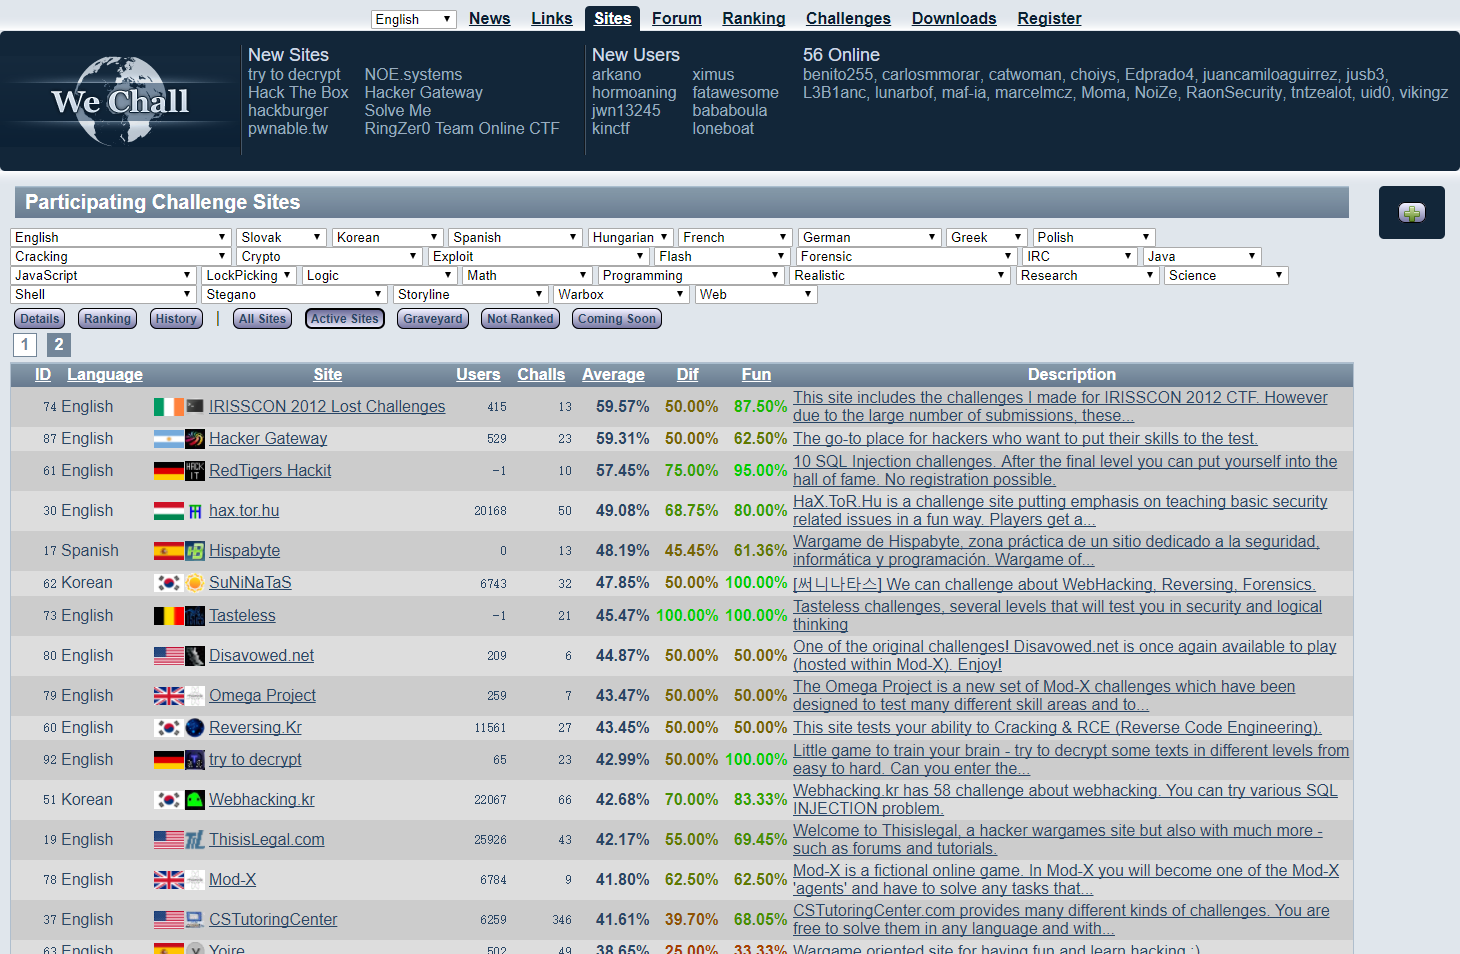This screenshot has width=1460, height=954.
Task: Open the site language selector beside News
Action: [x=414, y=19]
